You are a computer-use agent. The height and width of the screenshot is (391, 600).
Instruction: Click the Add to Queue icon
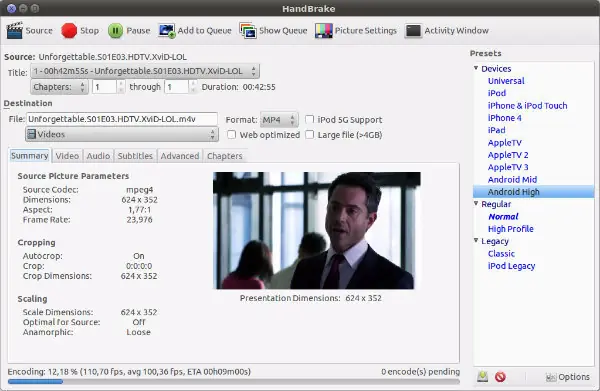[167, 31]
